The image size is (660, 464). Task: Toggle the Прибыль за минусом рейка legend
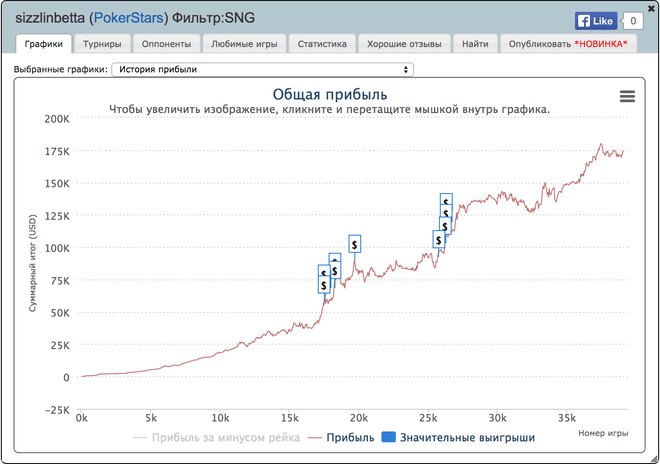coord(216,438)
